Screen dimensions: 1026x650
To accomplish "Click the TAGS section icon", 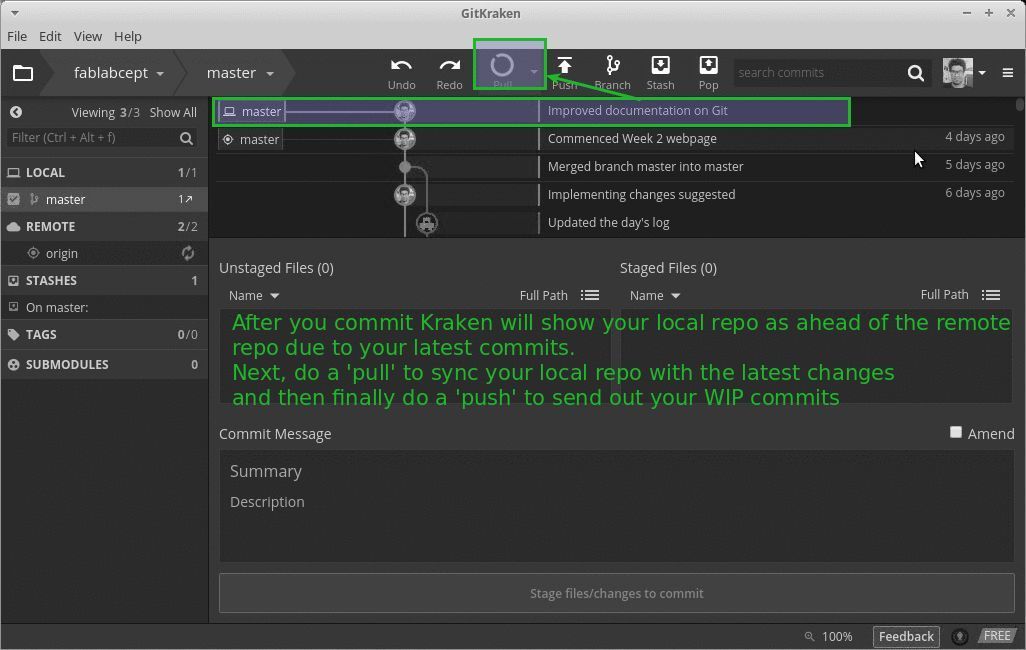I will (13, 334).
